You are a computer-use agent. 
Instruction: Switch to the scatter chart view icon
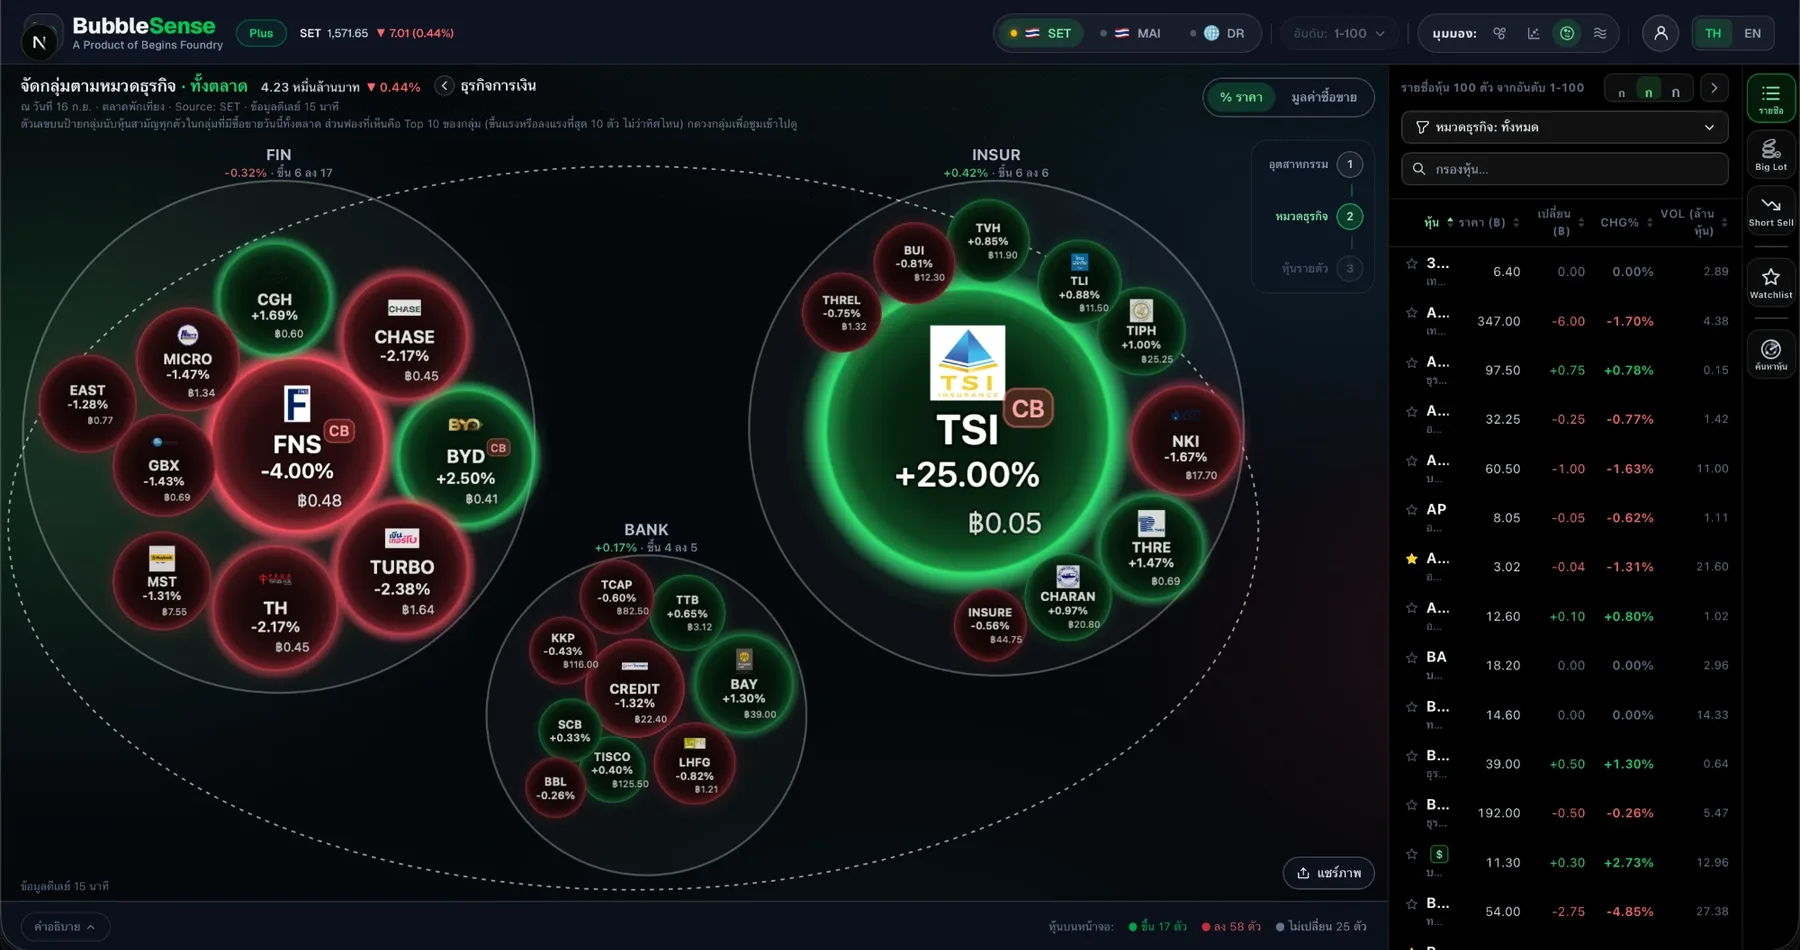click(1533, 33)
